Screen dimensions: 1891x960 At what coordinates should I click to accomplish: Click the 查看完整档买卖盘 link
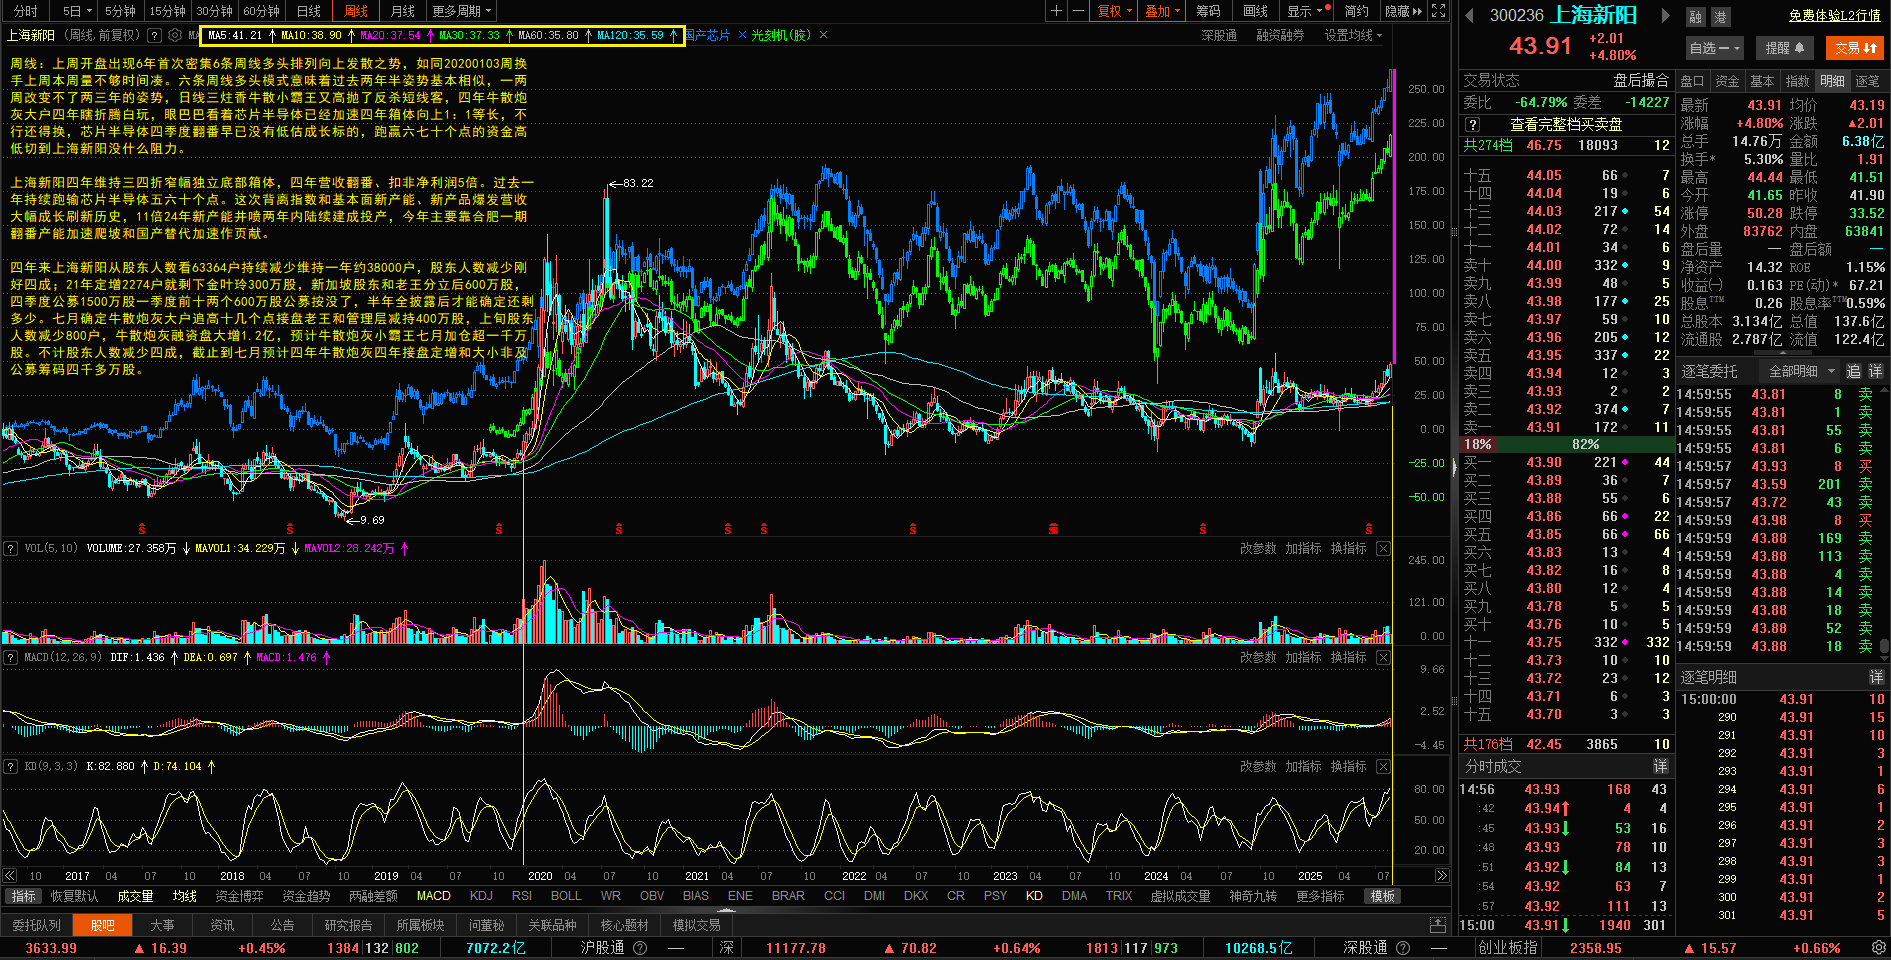(1567, 125)
